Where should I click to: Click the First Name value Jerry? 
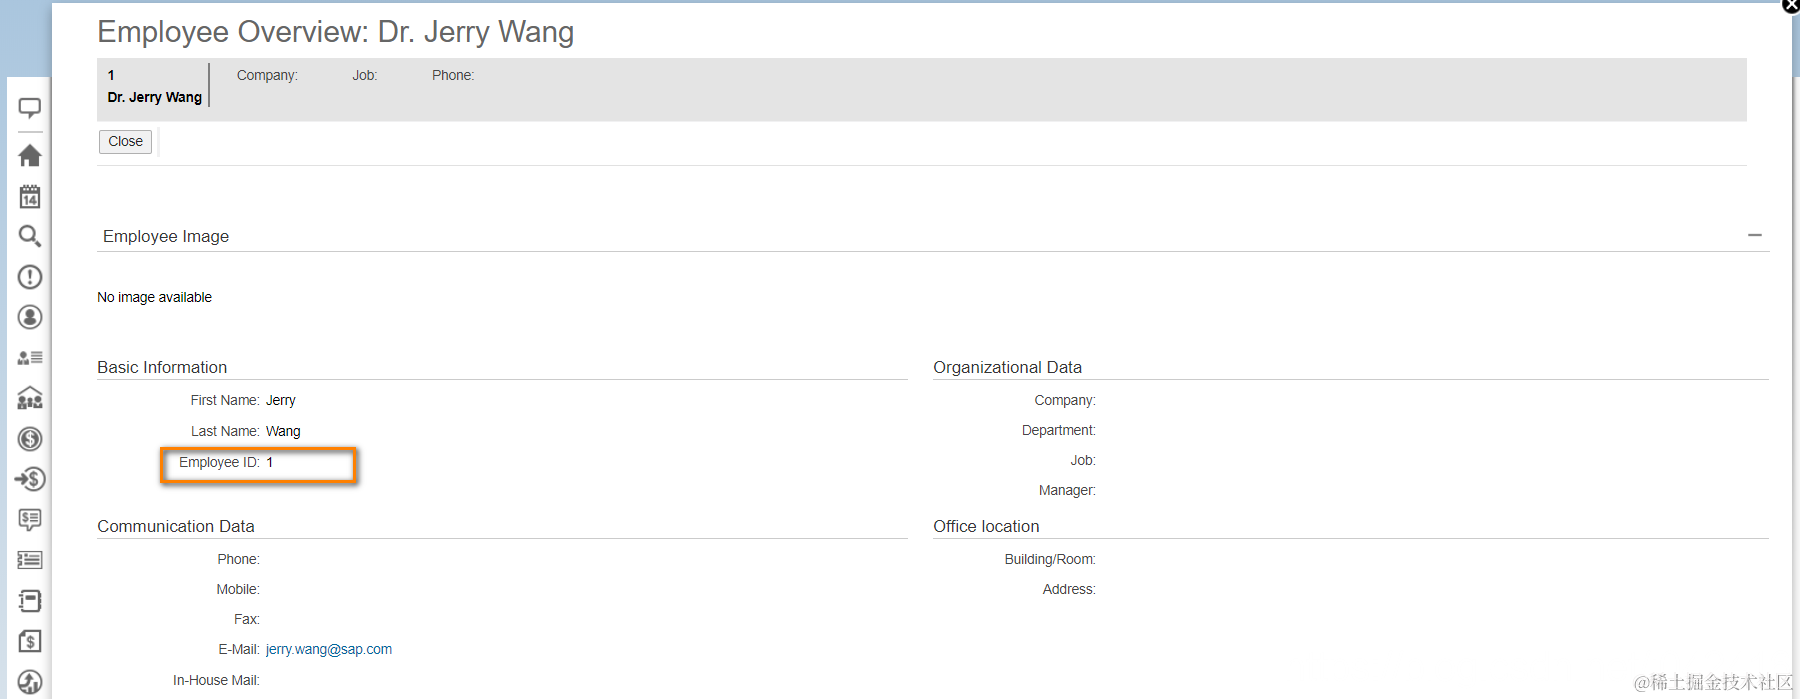(x=281, y=401)
